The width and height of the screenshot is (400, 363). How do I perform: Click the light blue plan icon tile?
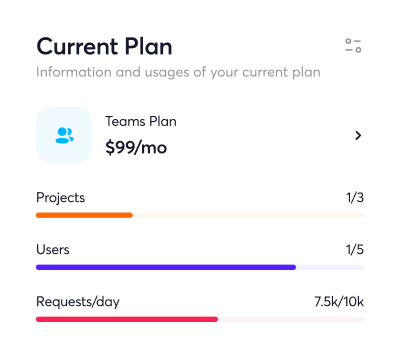[x=64, y=135]
